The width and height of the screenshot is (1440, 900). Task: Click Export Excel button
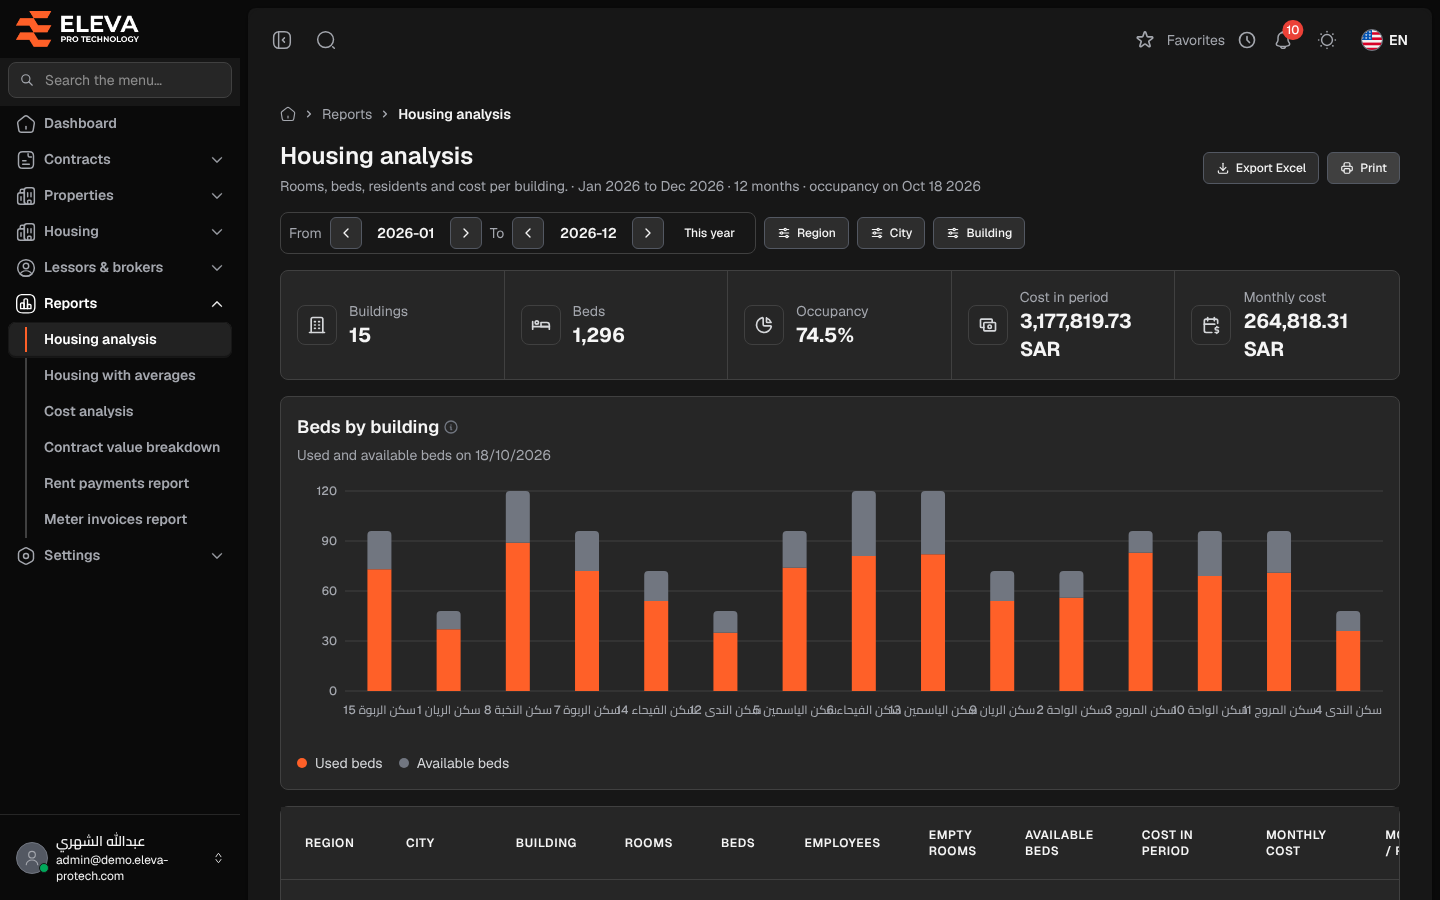1261,168
